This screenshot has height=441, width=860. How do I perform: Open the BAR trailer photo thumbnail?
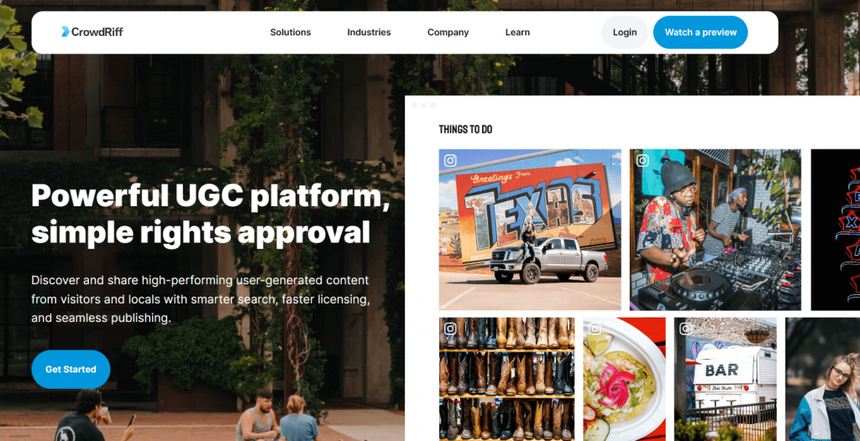726,379
